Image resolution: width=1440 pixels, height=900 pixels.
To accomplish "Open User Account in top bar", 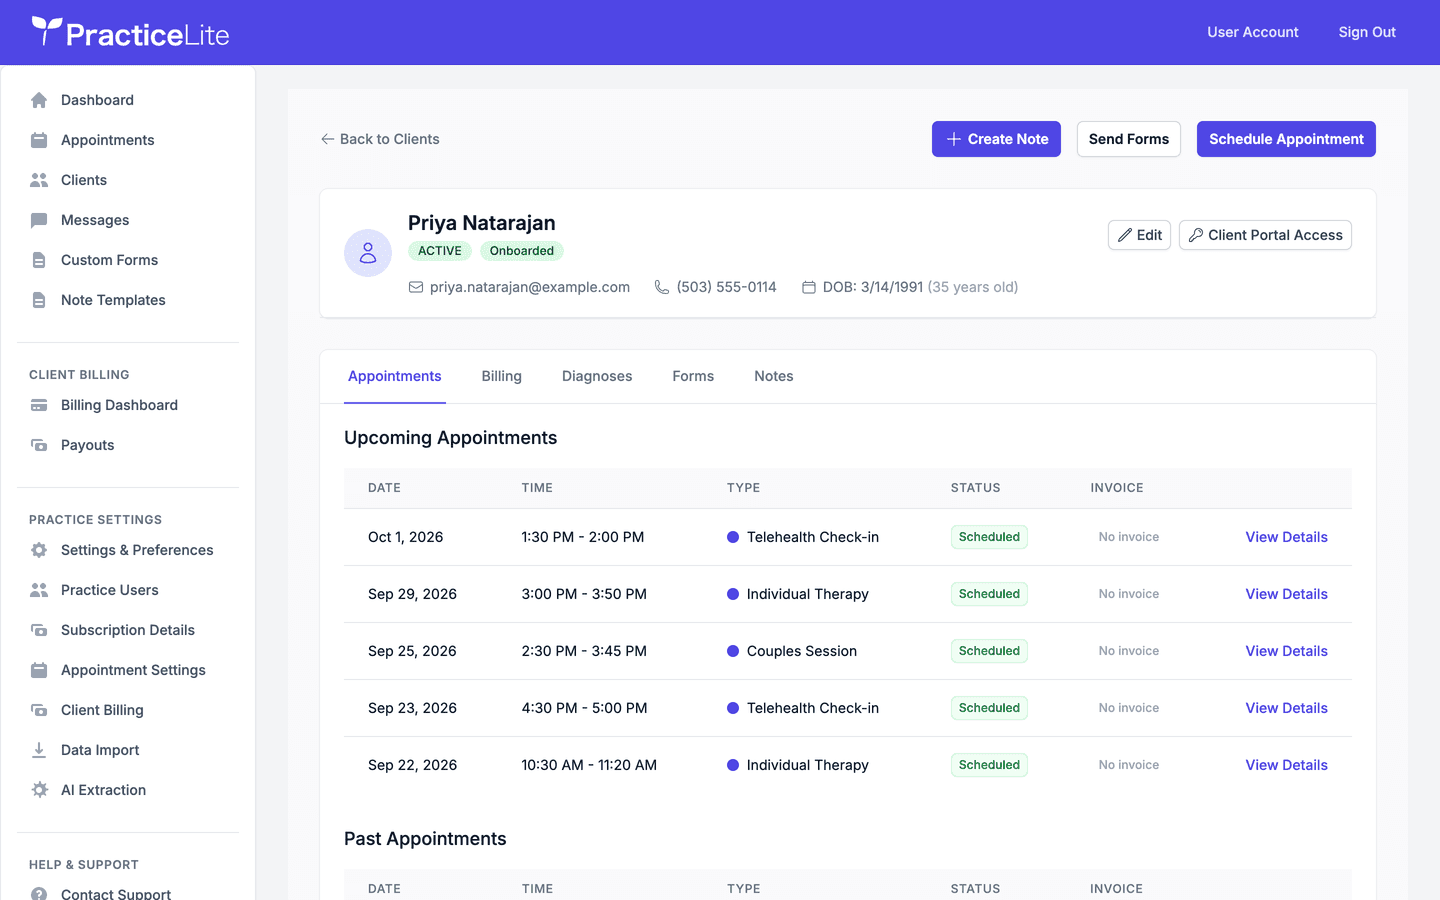I will tap(1253, 32).
